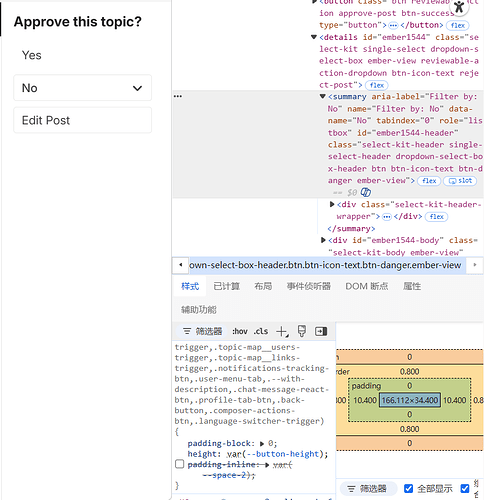Hide the computed styles sidebar pane icon
This screenshot has width=484, height=500.
pos(321,331)
